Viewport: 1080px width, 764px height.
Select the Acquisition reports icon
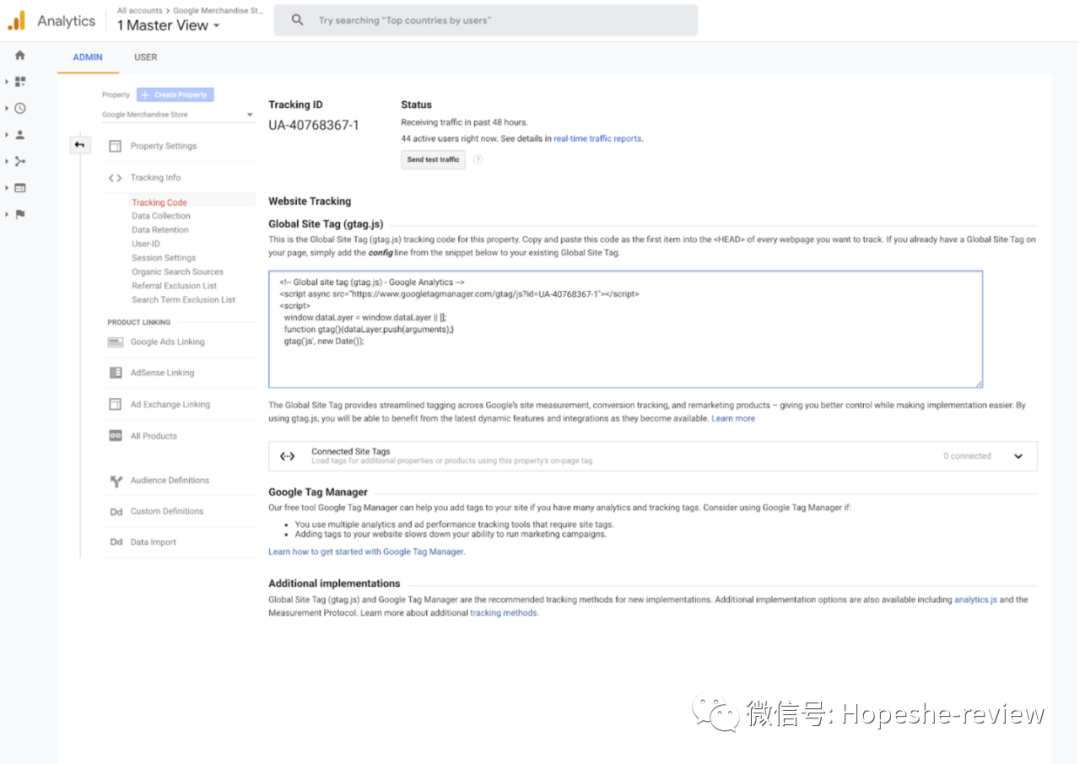[x=18, y=160]
